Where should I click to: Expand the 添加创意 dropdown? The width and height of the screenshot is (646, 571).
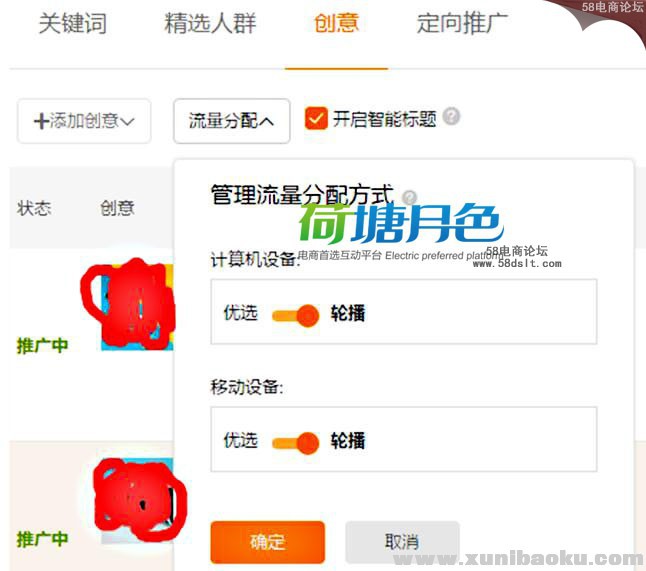pos(84,122)
